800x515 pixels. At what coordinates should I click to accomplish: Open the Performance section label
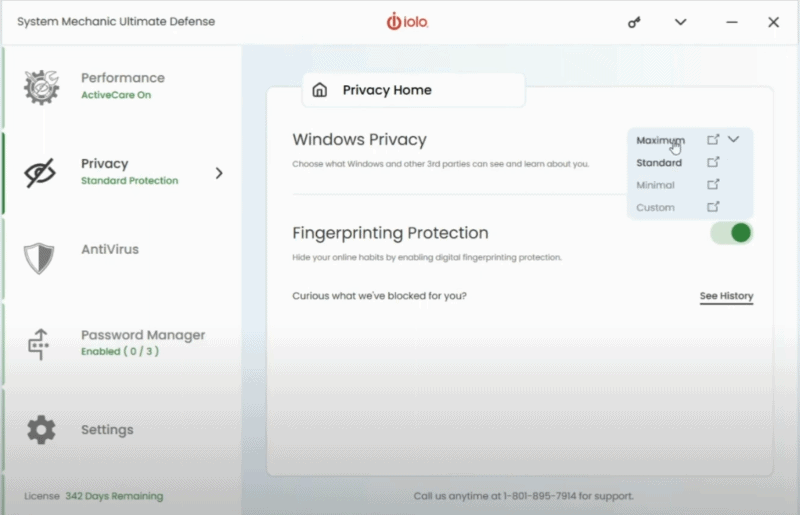[x=123, y=78]
